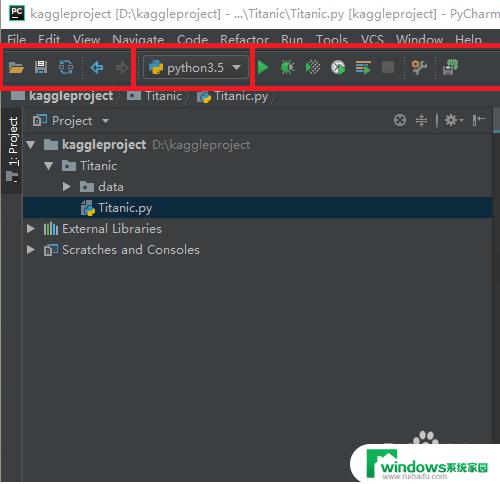Image resolution: width=500 pixels, height=484 pixels.
Task: Toggle the 1: Project side tab
Action: click(13, 149)
